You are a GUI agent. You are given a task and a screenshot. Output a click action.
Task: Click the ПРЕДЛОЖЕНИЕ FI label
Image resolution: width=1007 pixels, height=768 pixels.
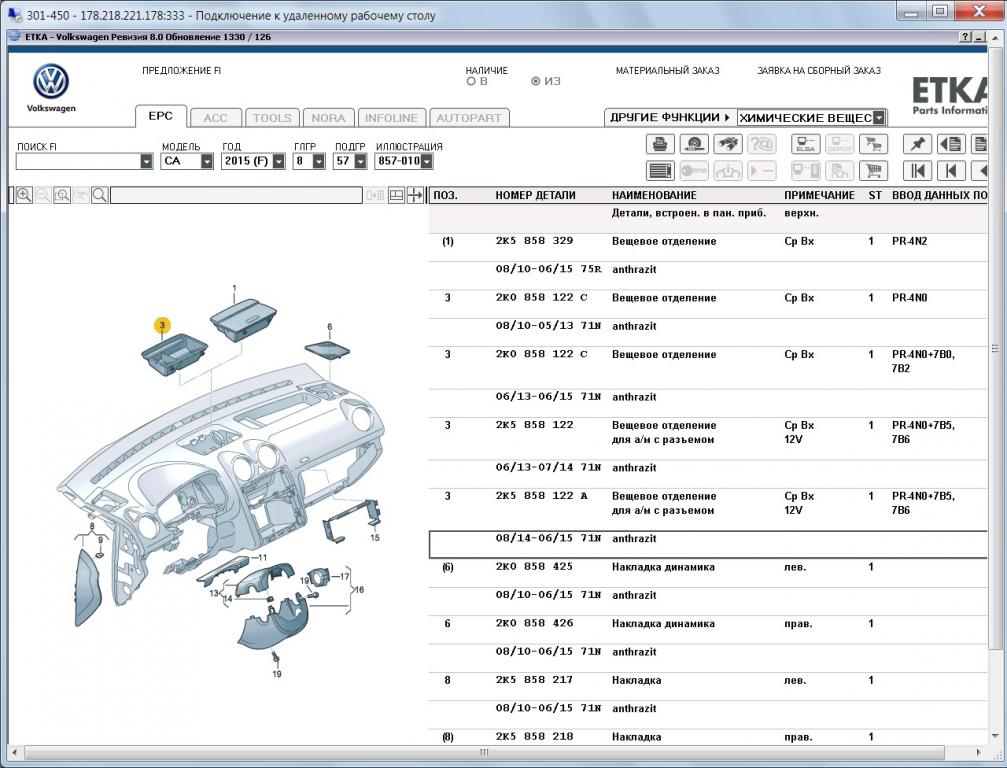coord(182,71)
